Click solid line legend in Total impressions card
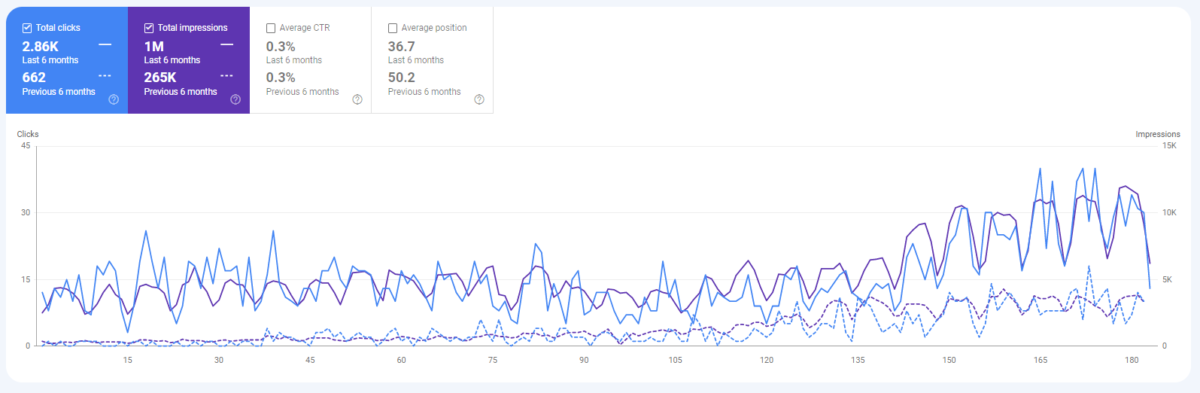1200x393 pixels. 227,45
